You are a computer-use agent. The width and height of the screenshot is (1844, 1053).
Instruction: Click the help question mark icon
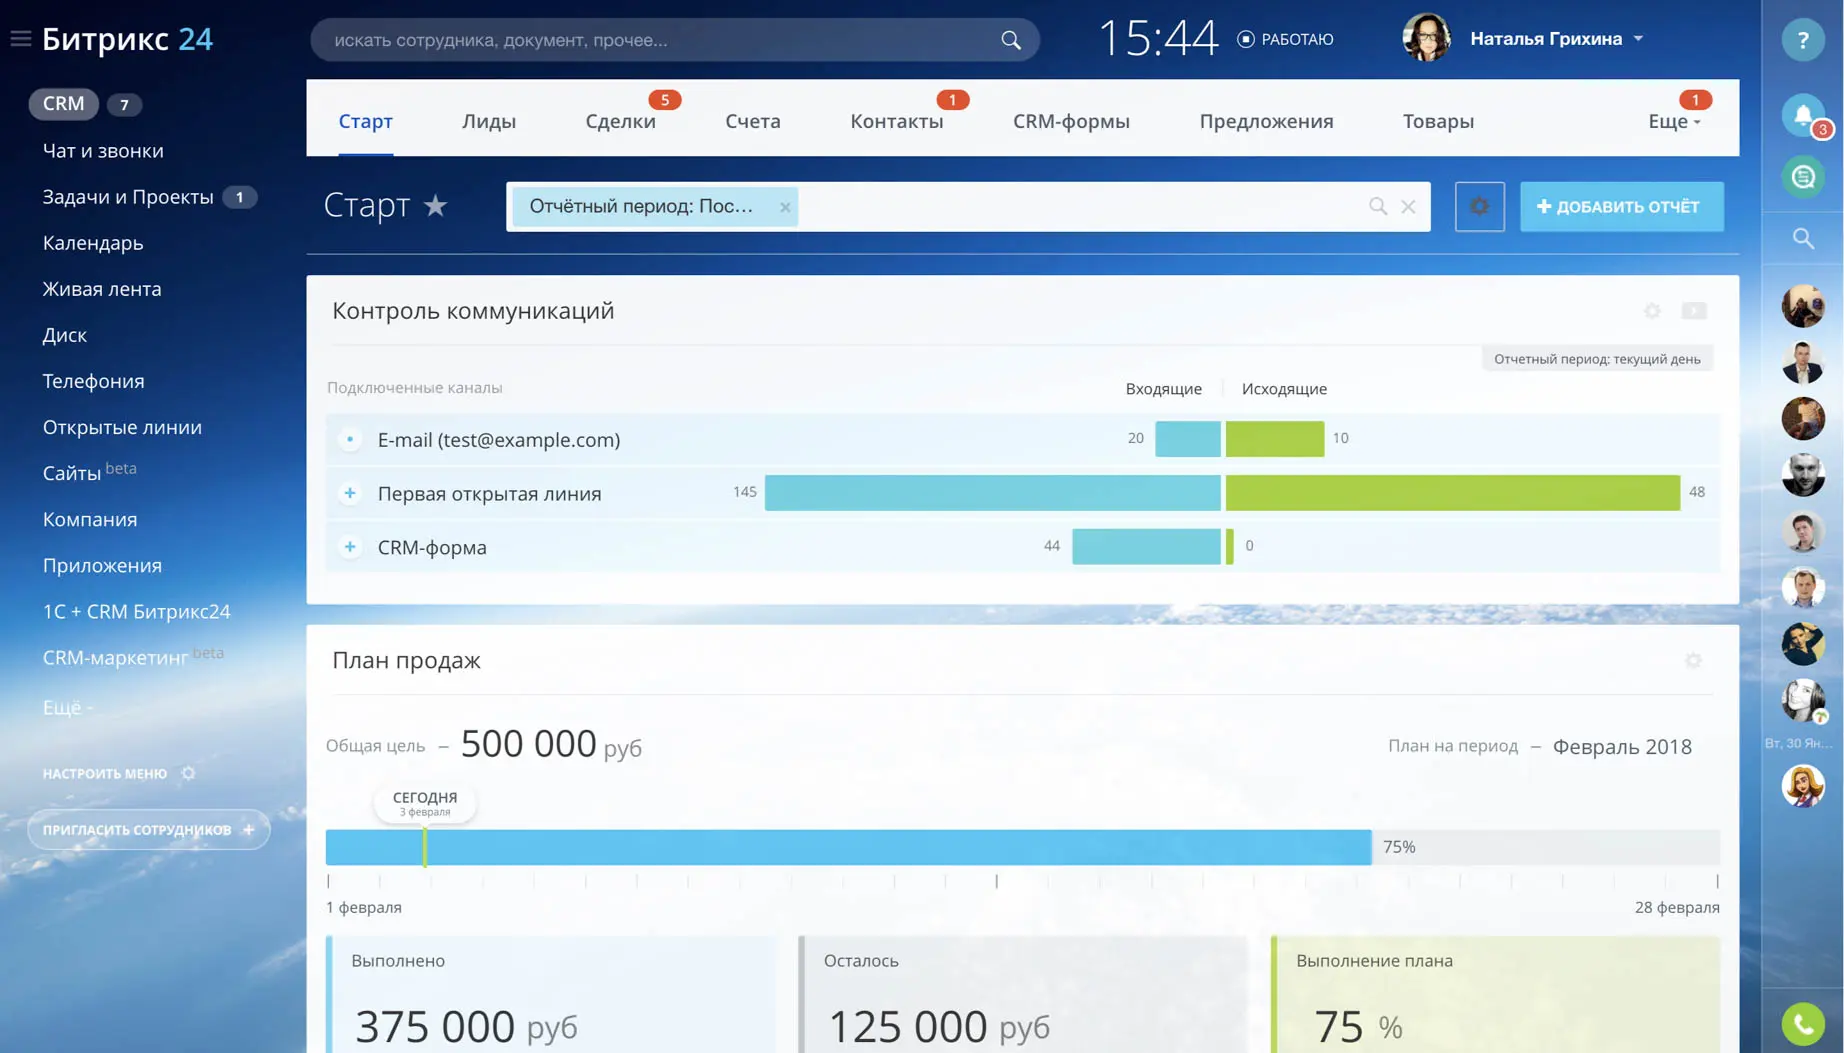[x=1803, y=40]
